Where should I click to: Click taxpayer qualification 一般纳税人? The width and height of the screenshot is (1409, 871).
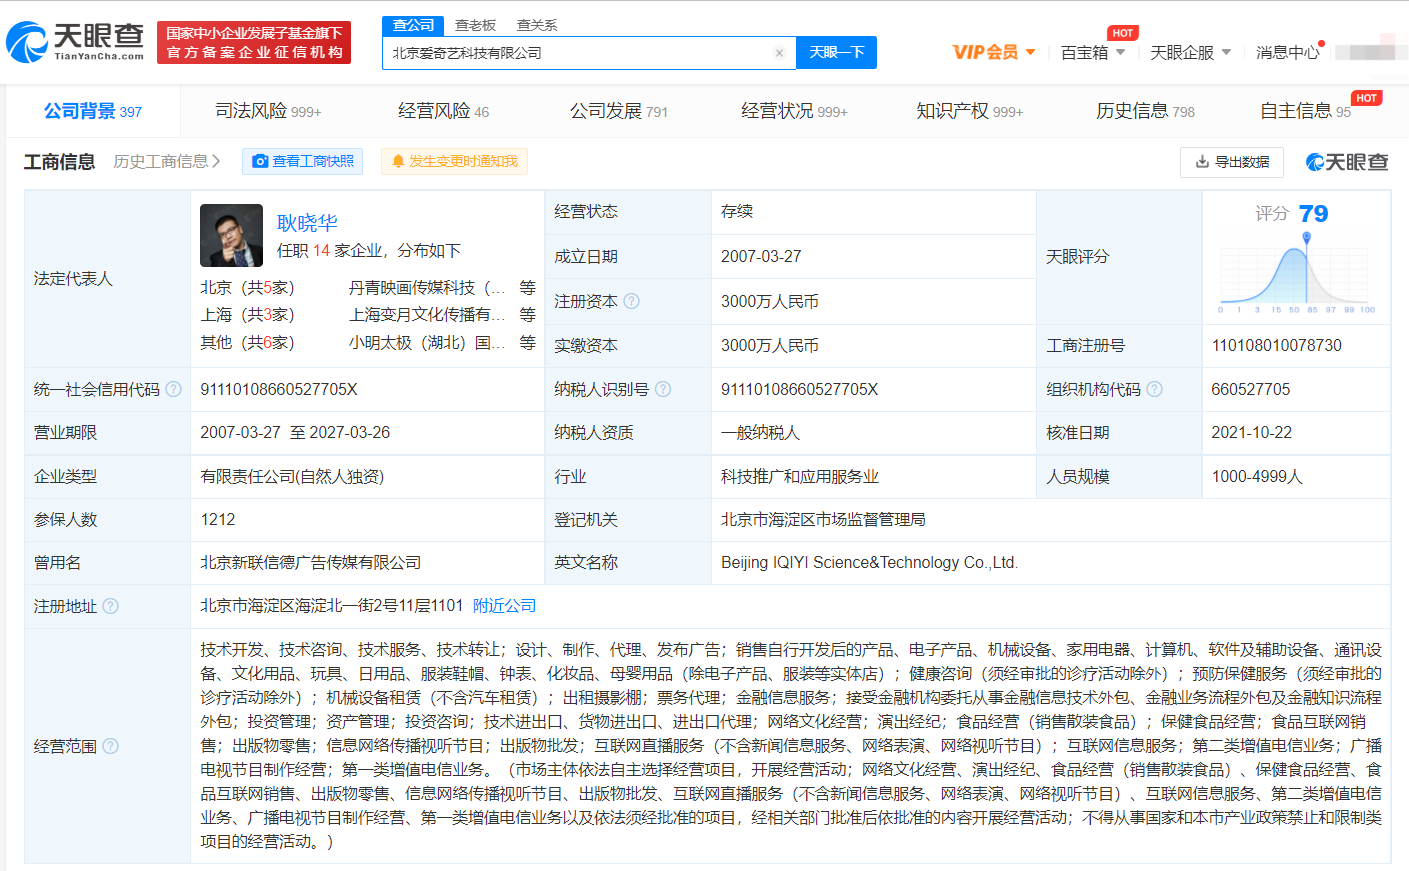point(760,433)
